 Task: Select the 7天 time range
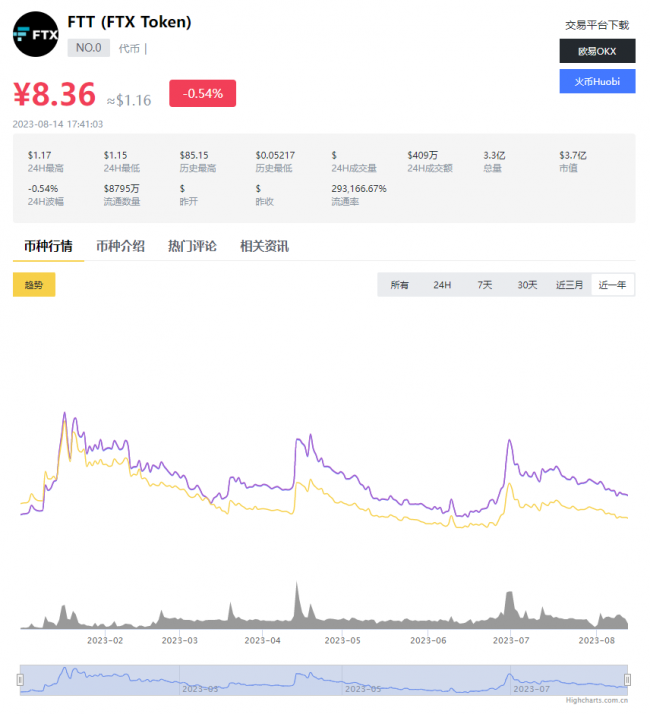(485, 285)
